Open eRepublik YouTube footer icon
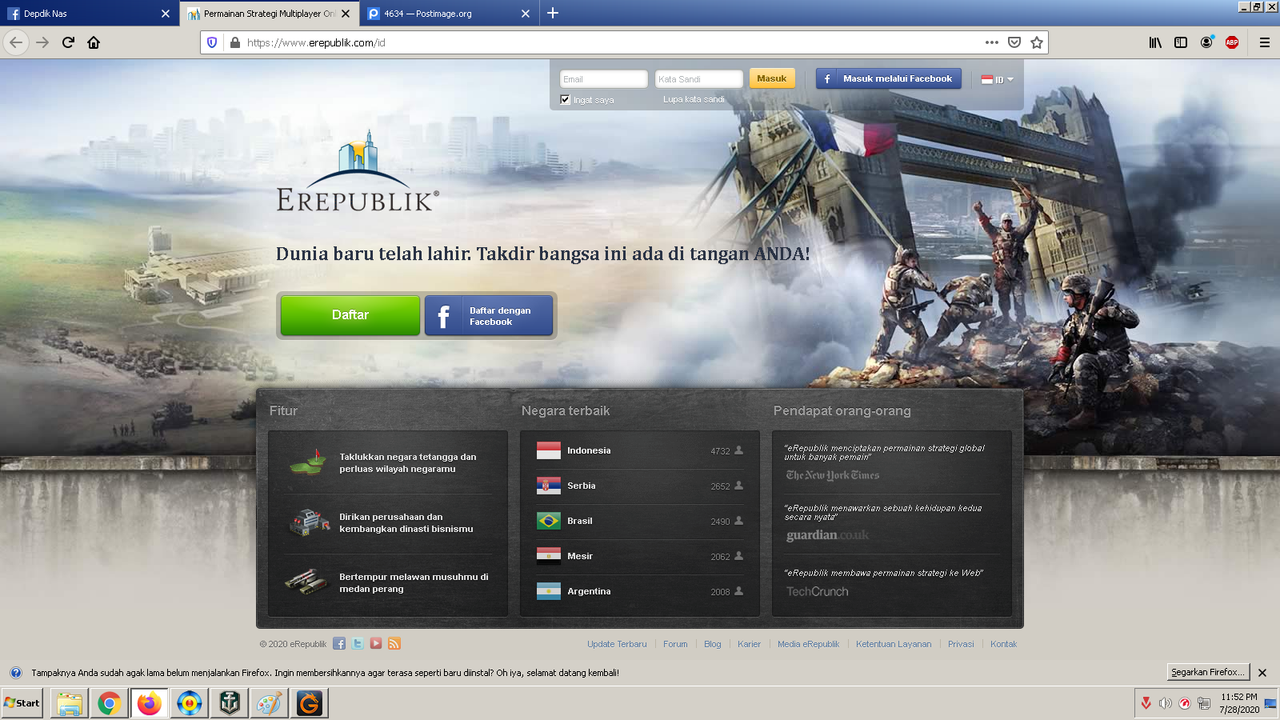Screen dimensions: 1280x720 [x=376, y=644]
